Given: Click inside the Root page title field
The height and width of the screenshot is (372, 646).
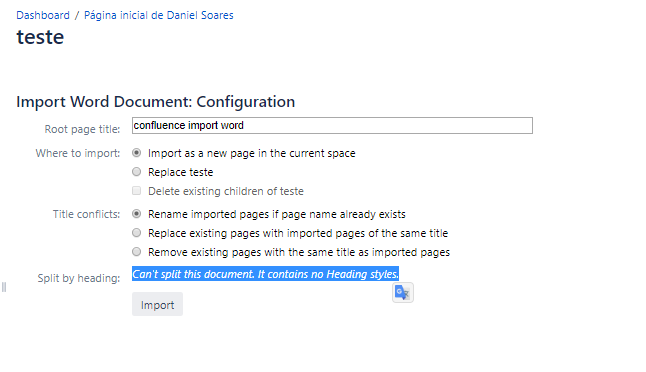Looking at the screenshot, I should (332, 125).
